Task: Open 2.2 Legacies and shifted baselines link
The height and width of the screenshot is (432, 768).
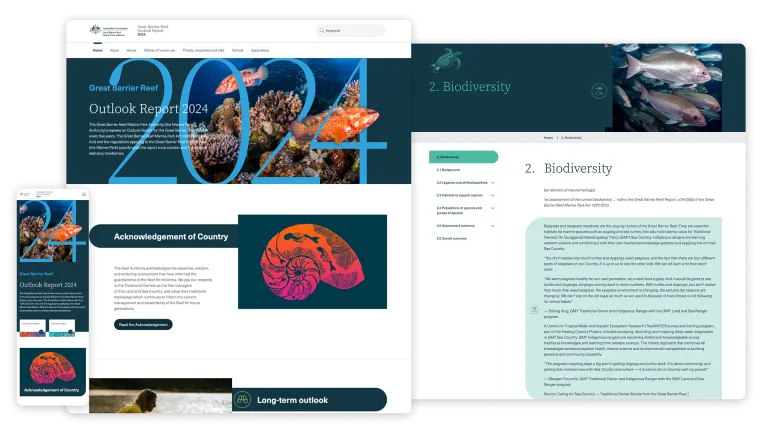Action: [x=462, y=183]
